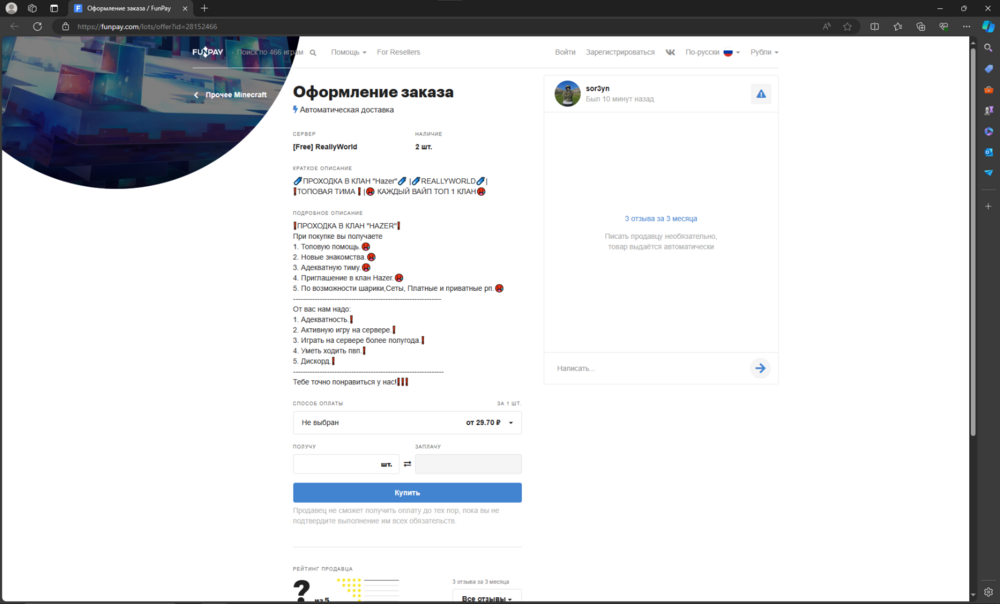Select the Автоматическая доставка label
Image resolution: width=1000 pixels, height=604 pixels.
pyautogui.click(x=346, y=110)
